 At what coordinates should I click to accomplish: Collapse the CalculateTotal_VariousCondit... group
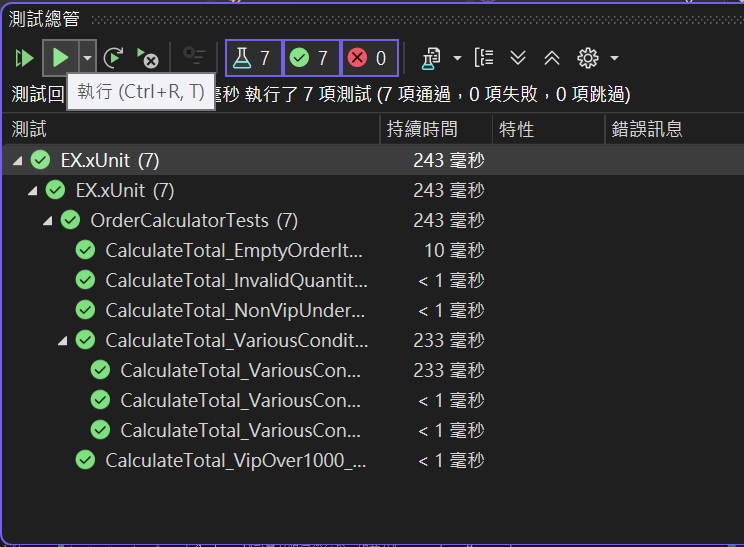pos(63,341)
